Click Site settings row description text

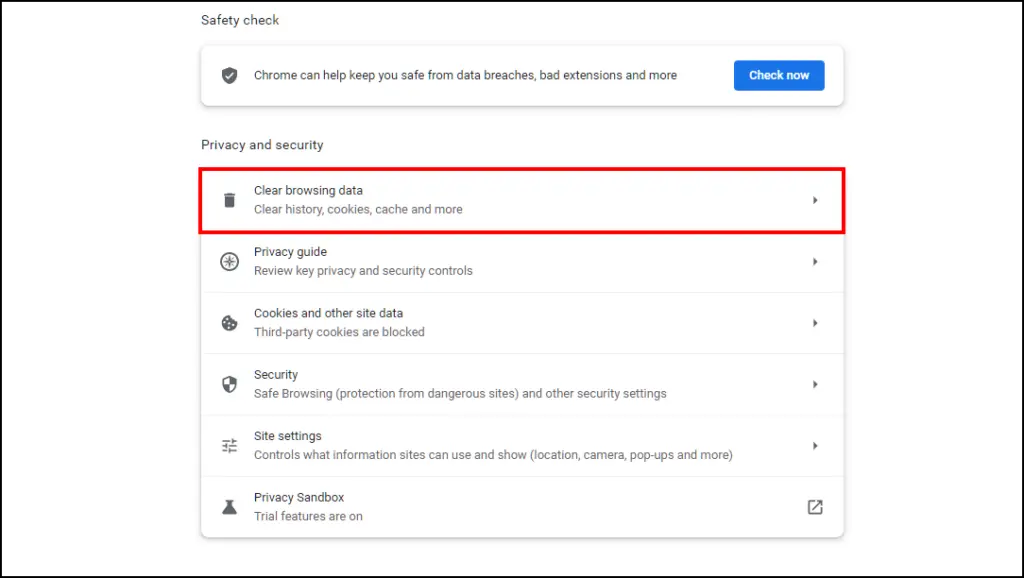[493, 455]
